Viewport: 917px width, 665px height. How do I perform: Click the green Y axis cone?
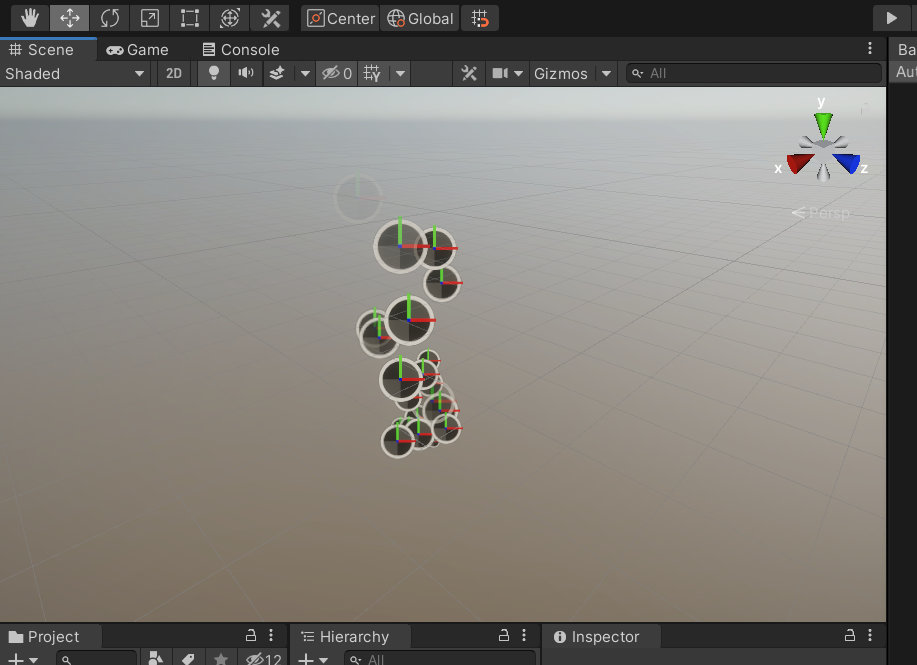[x=823, y=125]
